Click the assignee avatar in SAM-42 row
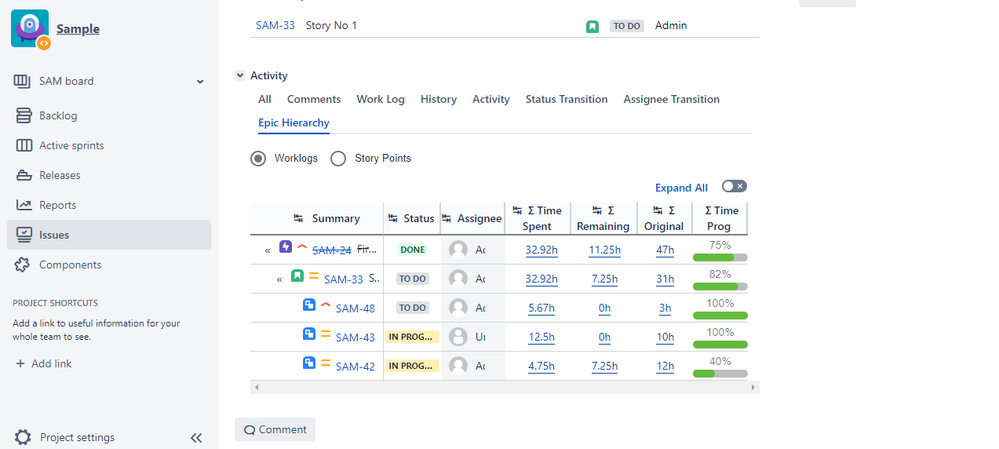The image size is (999, 449). (458, 366)
